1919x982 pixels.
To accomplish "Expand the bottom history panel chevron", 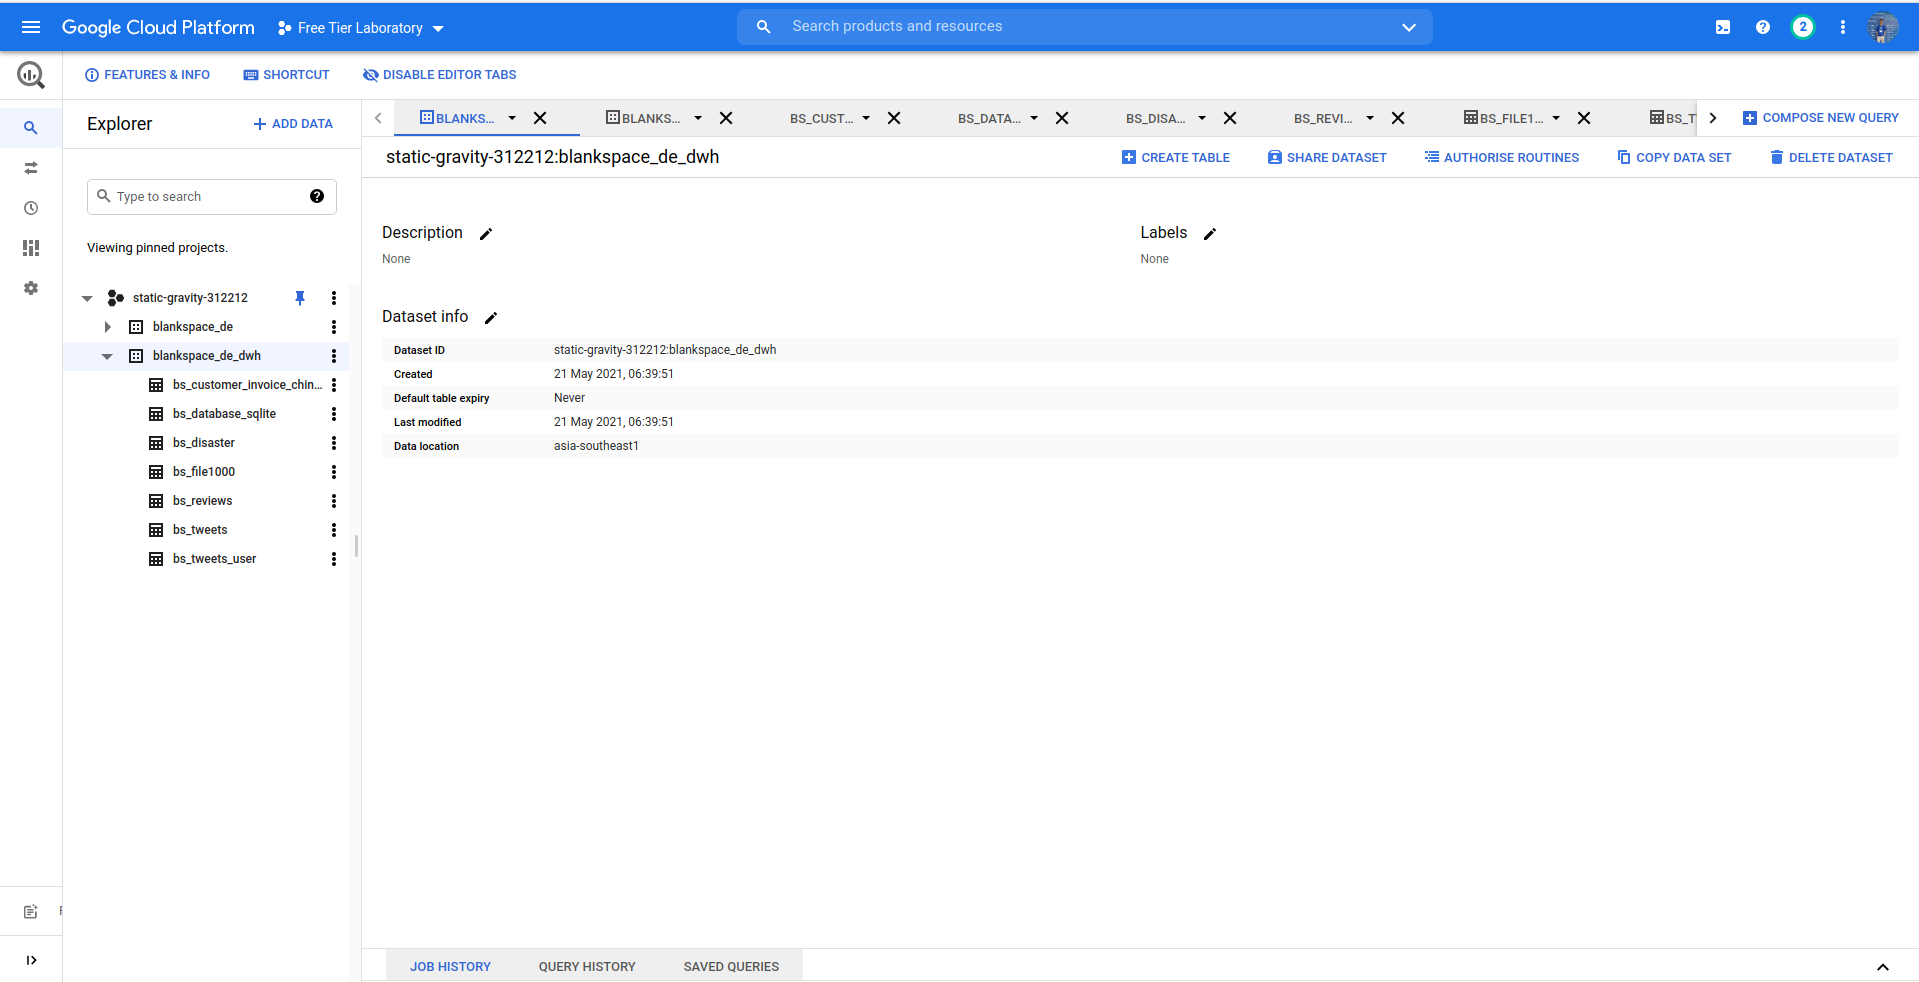I will [x=1883, y=967].
